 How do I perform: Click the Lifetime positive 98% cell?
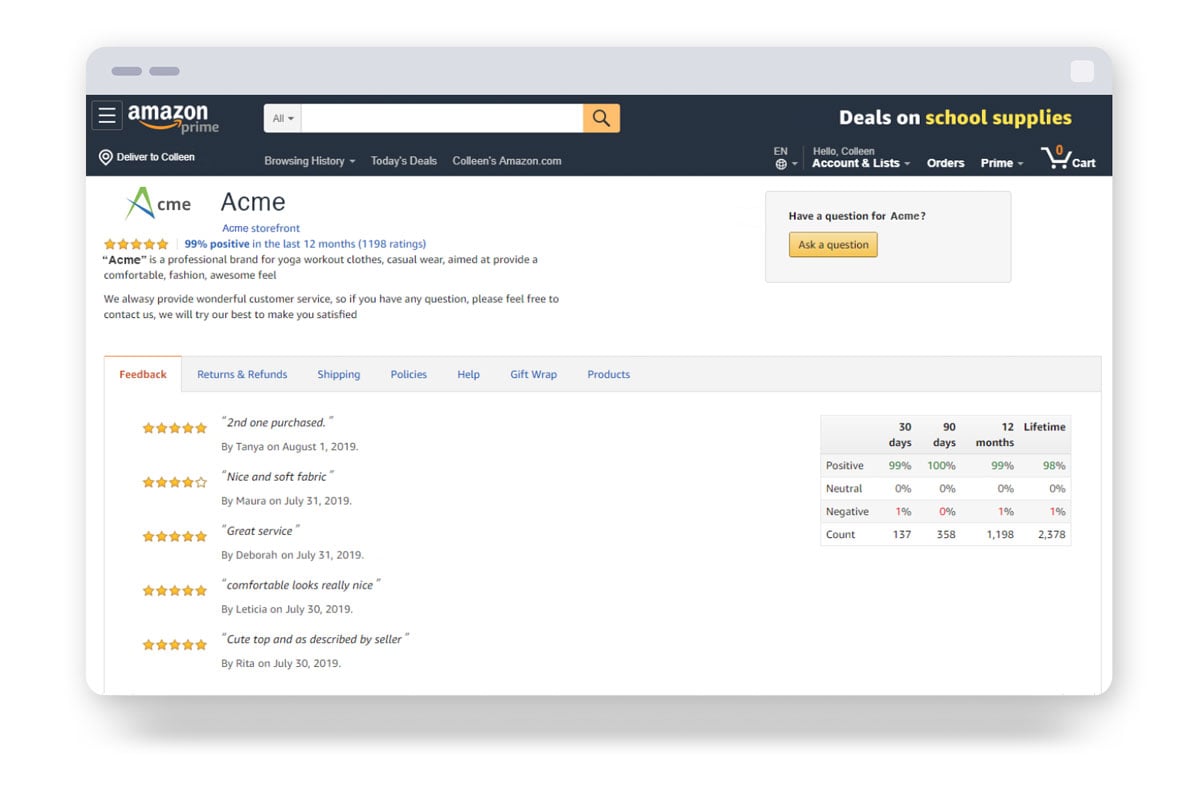point(1053,465)
